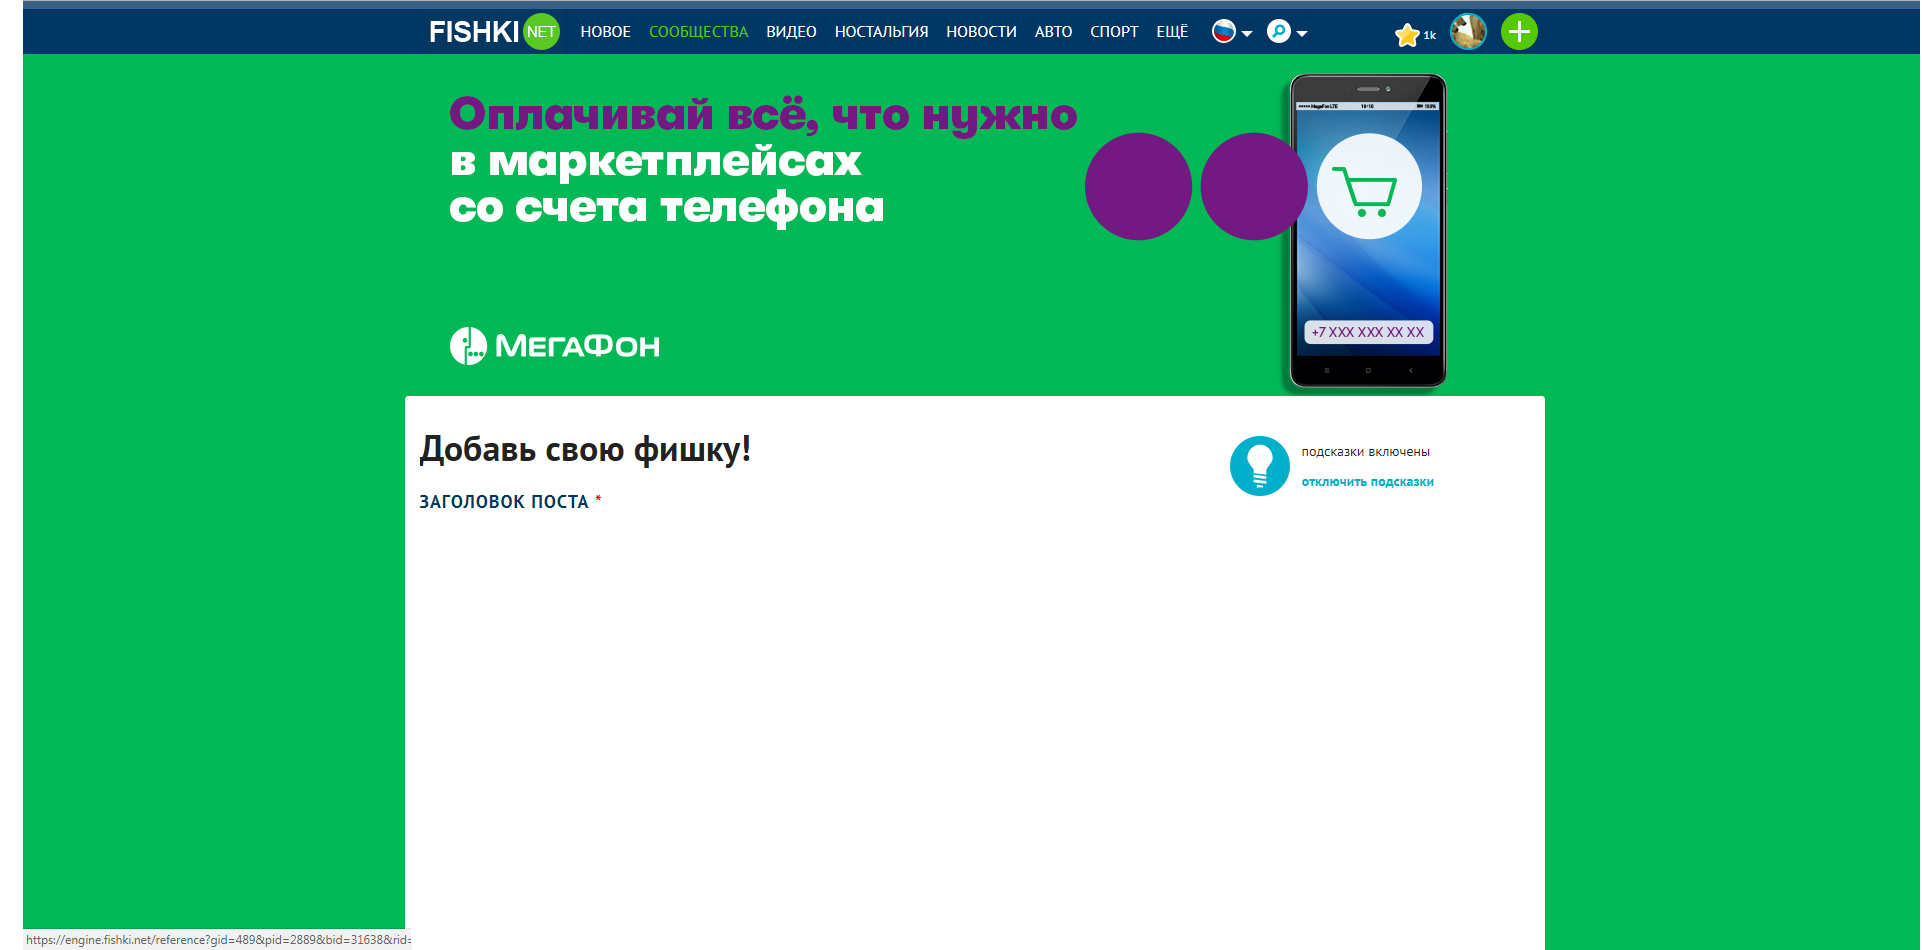The width and height of the screenshot is (1922, 950).
Task: Click the Добавь свою фишку! heading
Action: pos(585,449)
